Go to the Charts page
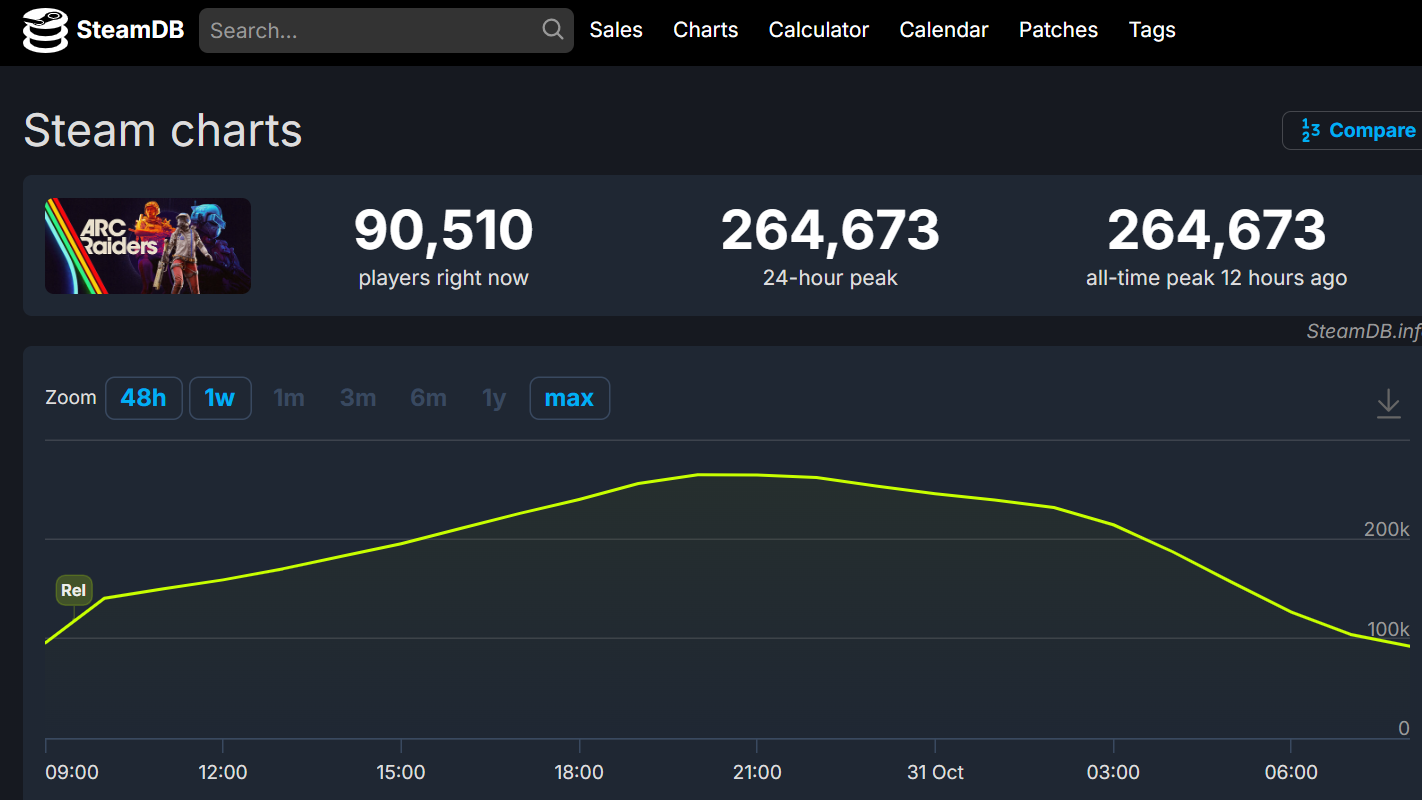The height and width of the screenshot is (800, 1422). point(705,30)
